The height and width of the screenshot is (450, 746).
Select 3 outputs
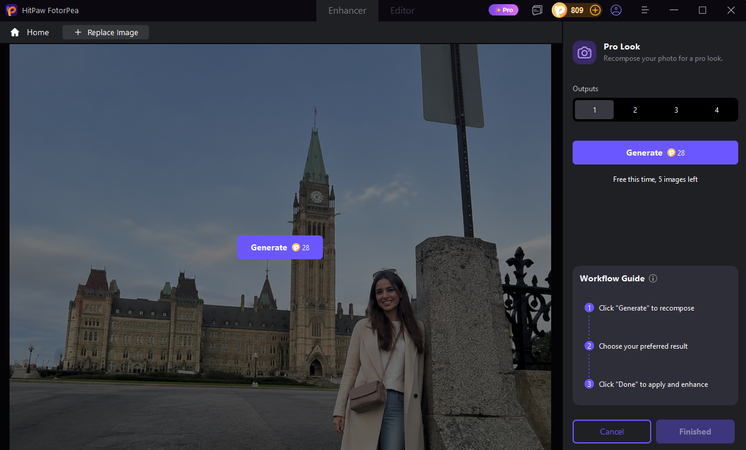(676, 110)
